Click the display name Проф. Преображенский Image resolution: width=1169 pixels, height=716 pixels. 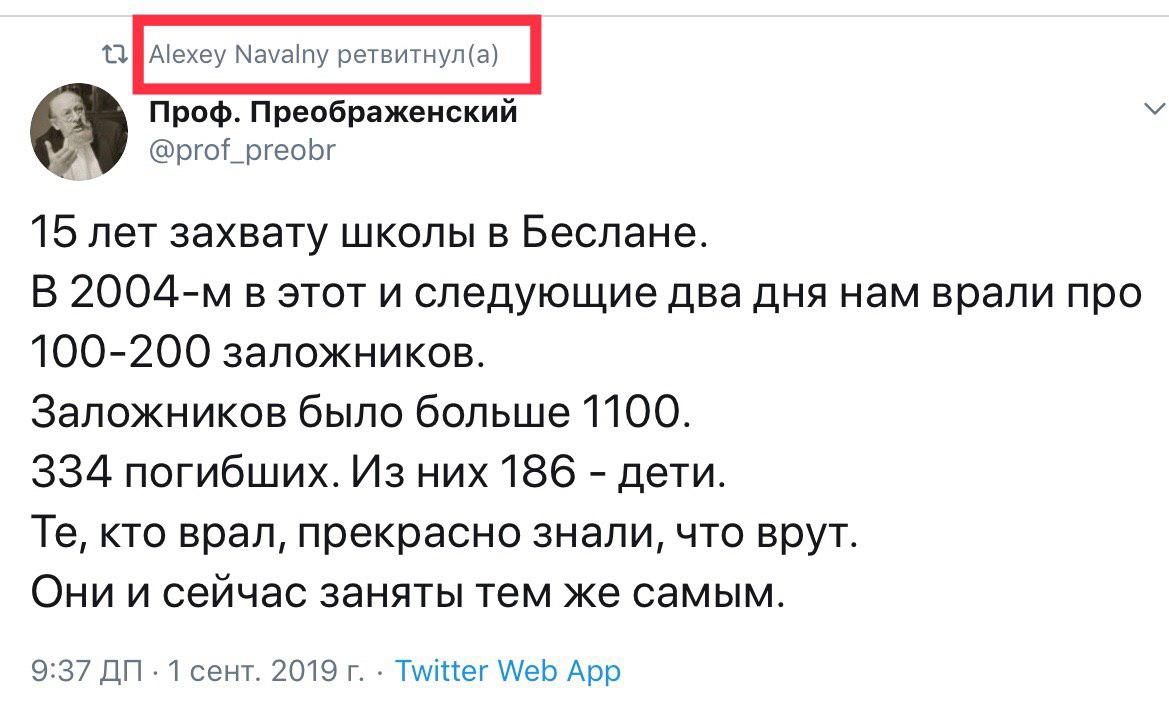334,112
